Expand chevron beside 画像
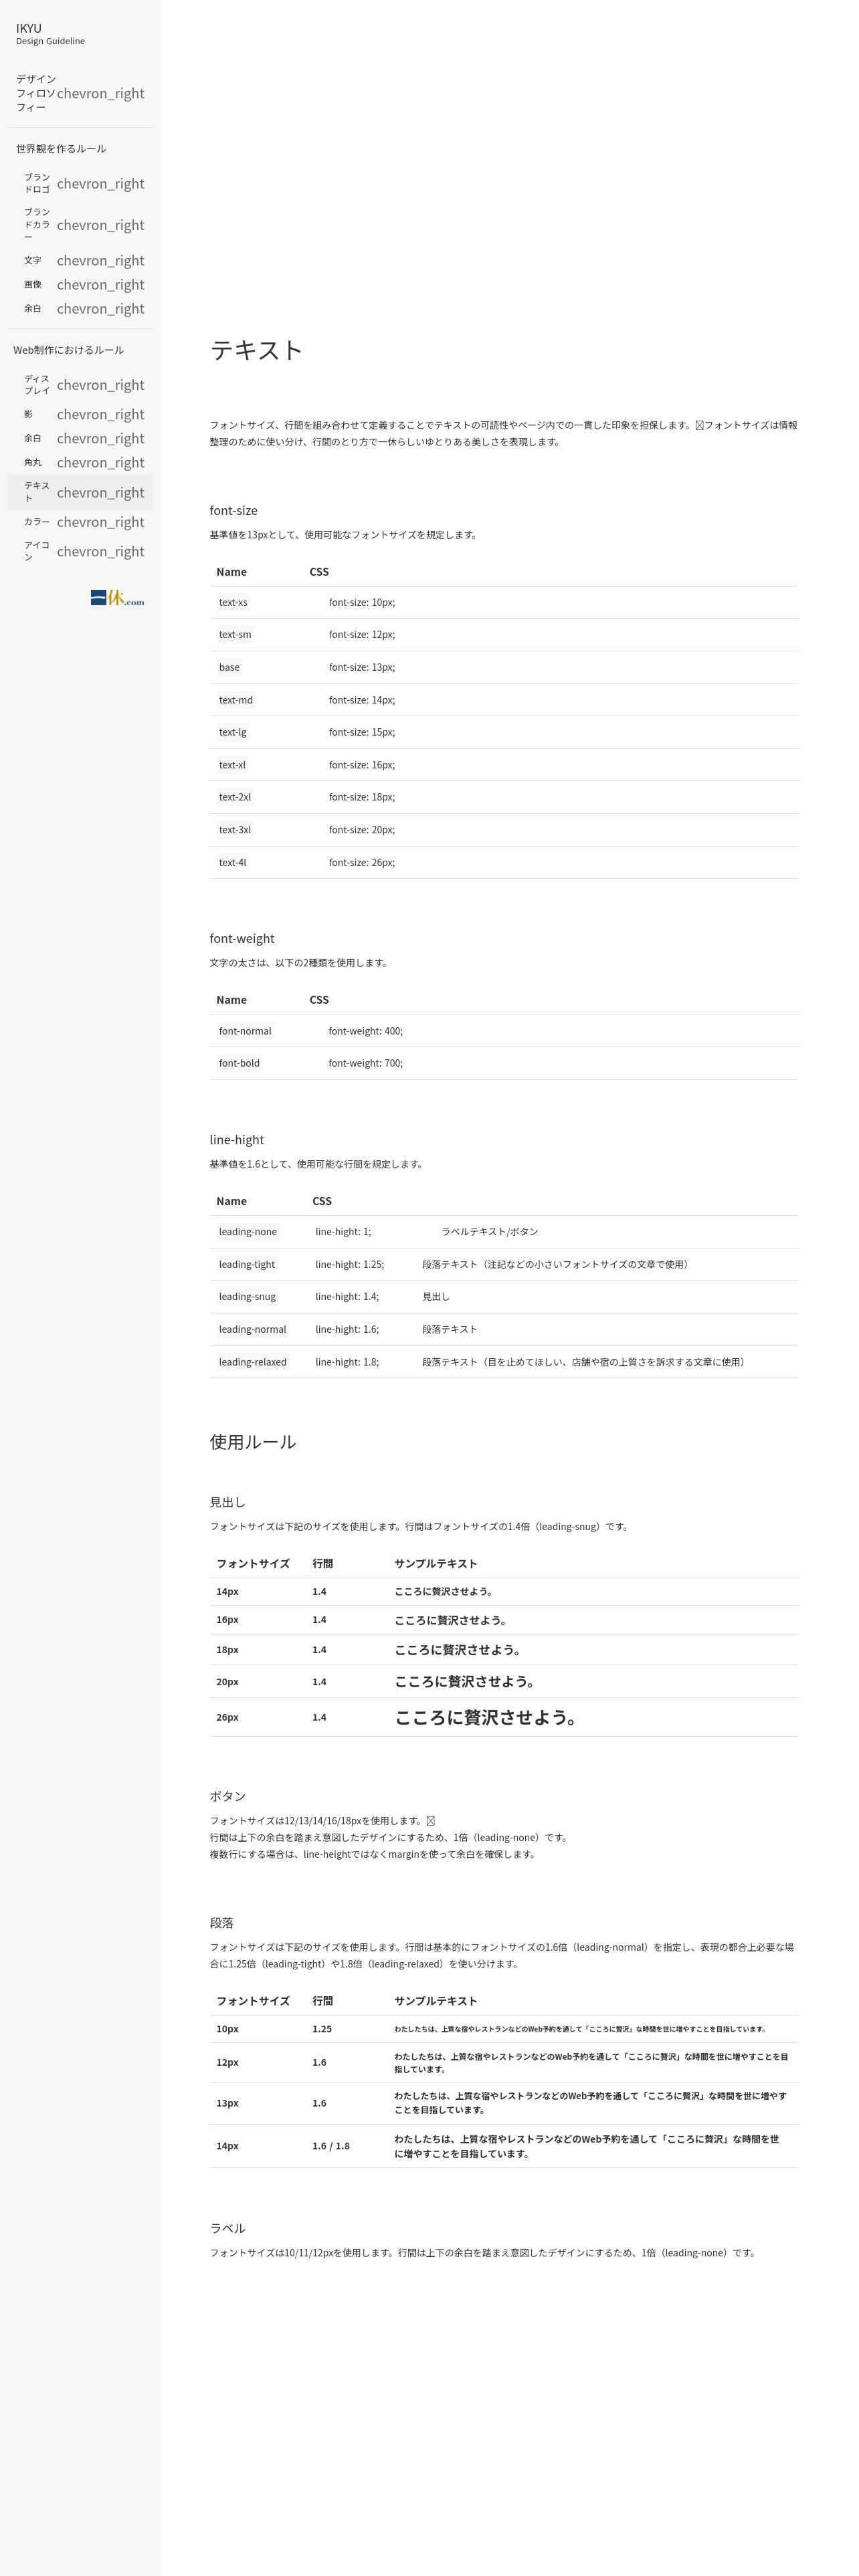 point(100,285)
